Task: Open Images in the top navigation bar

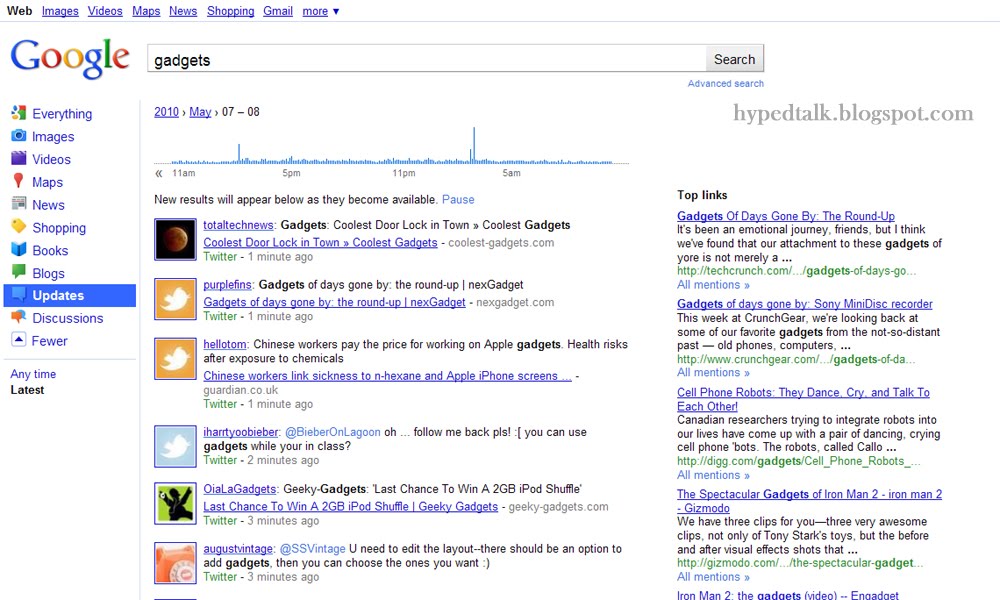Action: click(x=60, y=11)
